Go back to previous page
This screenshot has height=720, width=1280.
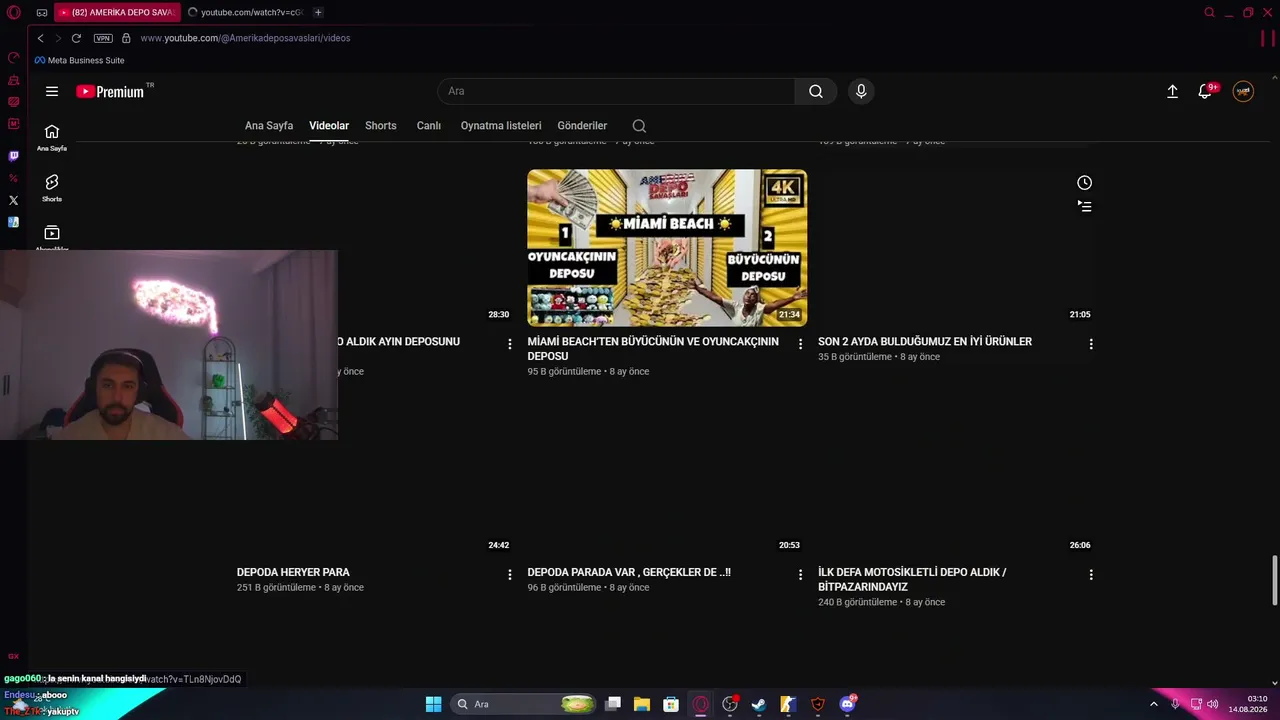tap(40, 38)
